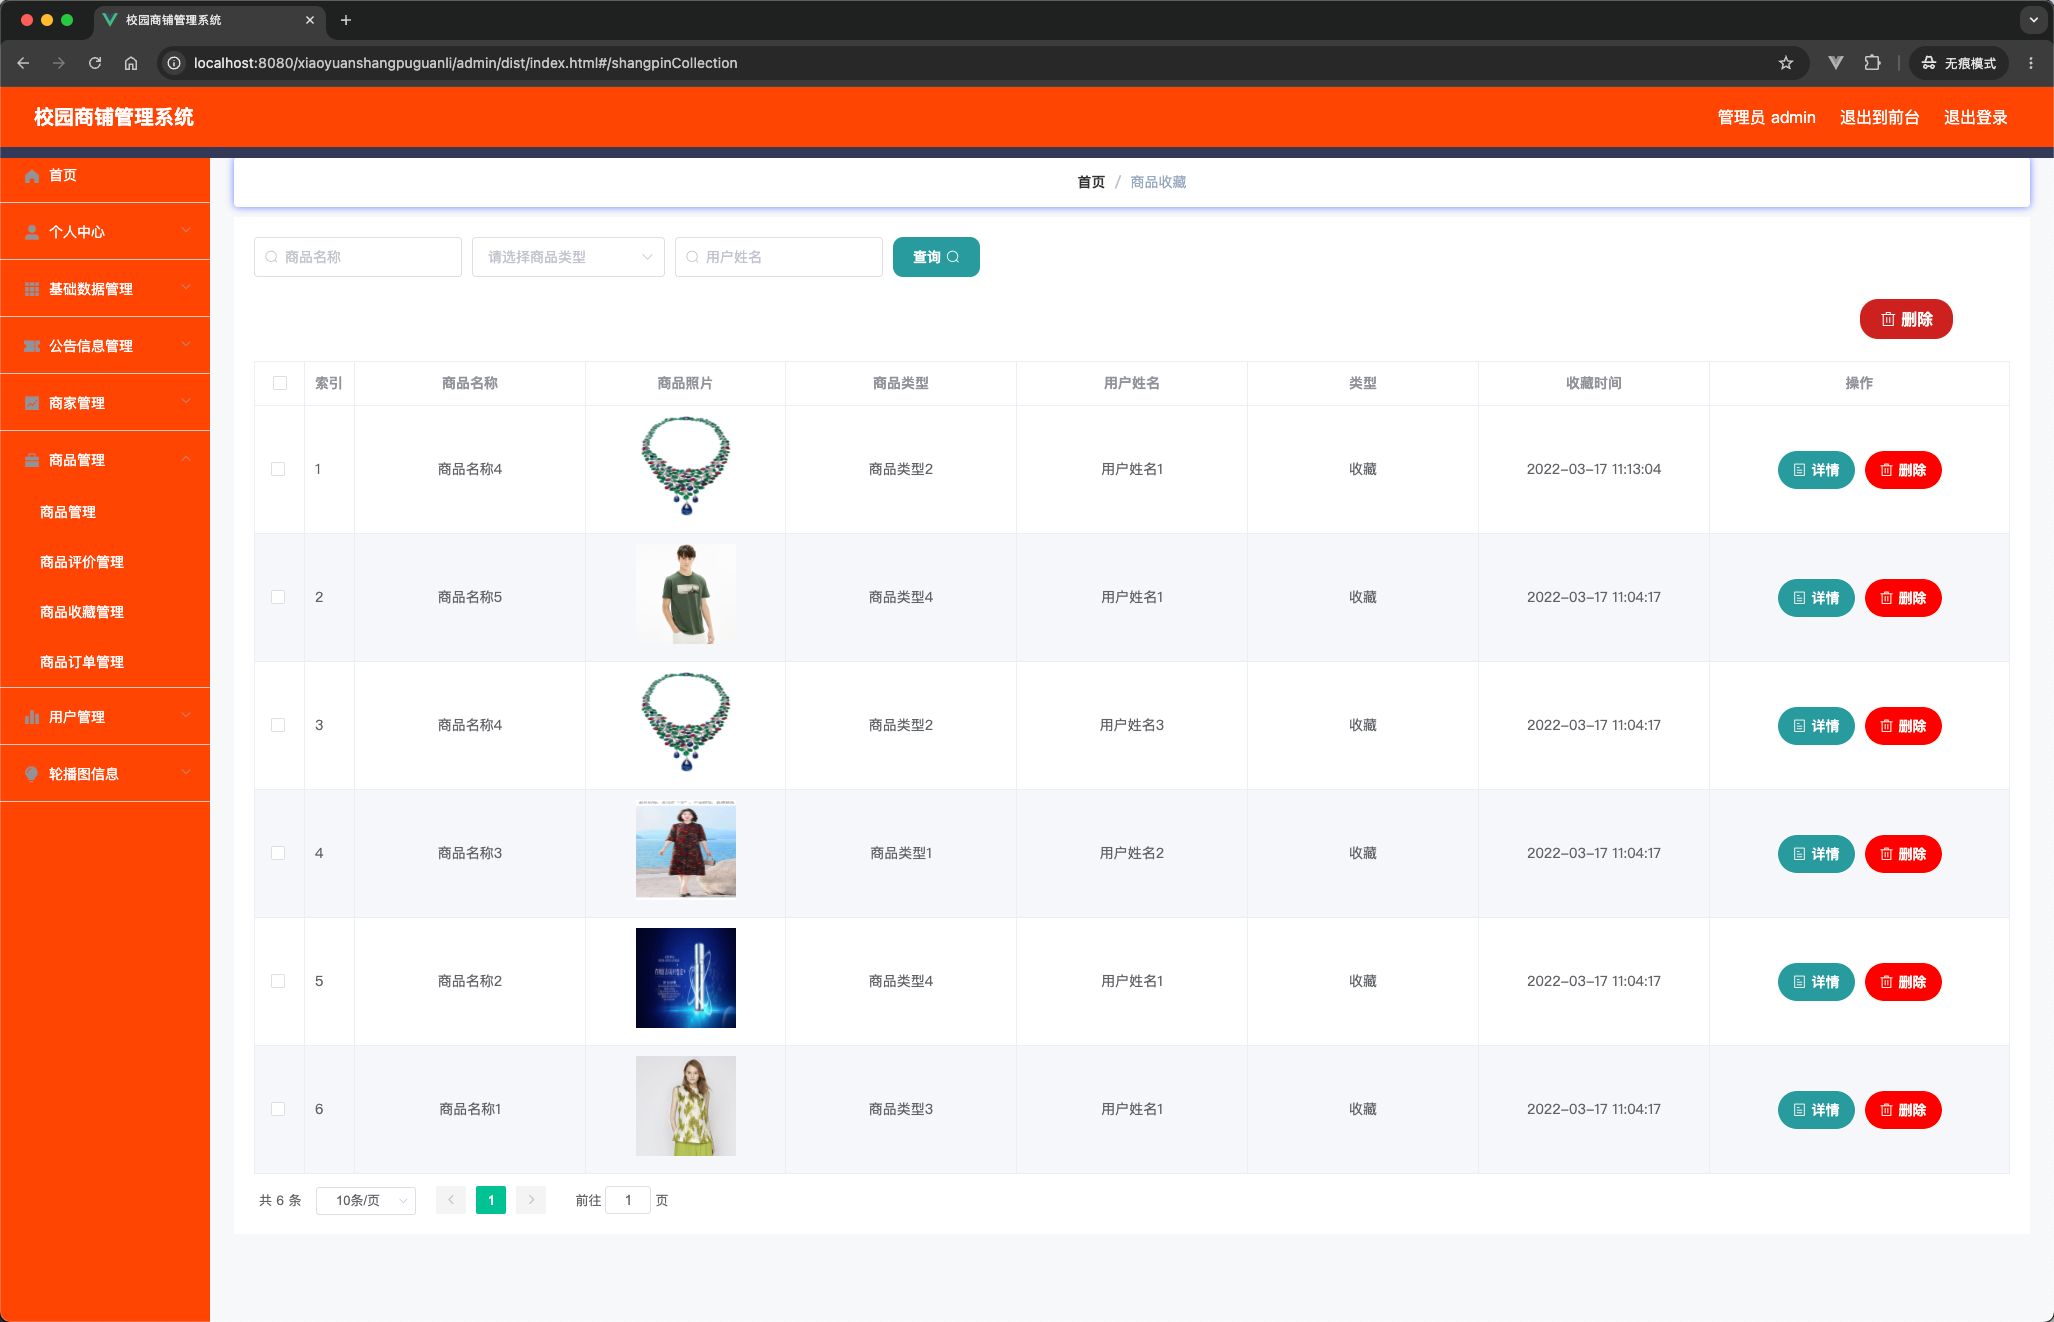The width and height of the screenshot is (2054, 1322).
Task: Open the 10条/页 page size dropdown
Action: (366, 1200)
